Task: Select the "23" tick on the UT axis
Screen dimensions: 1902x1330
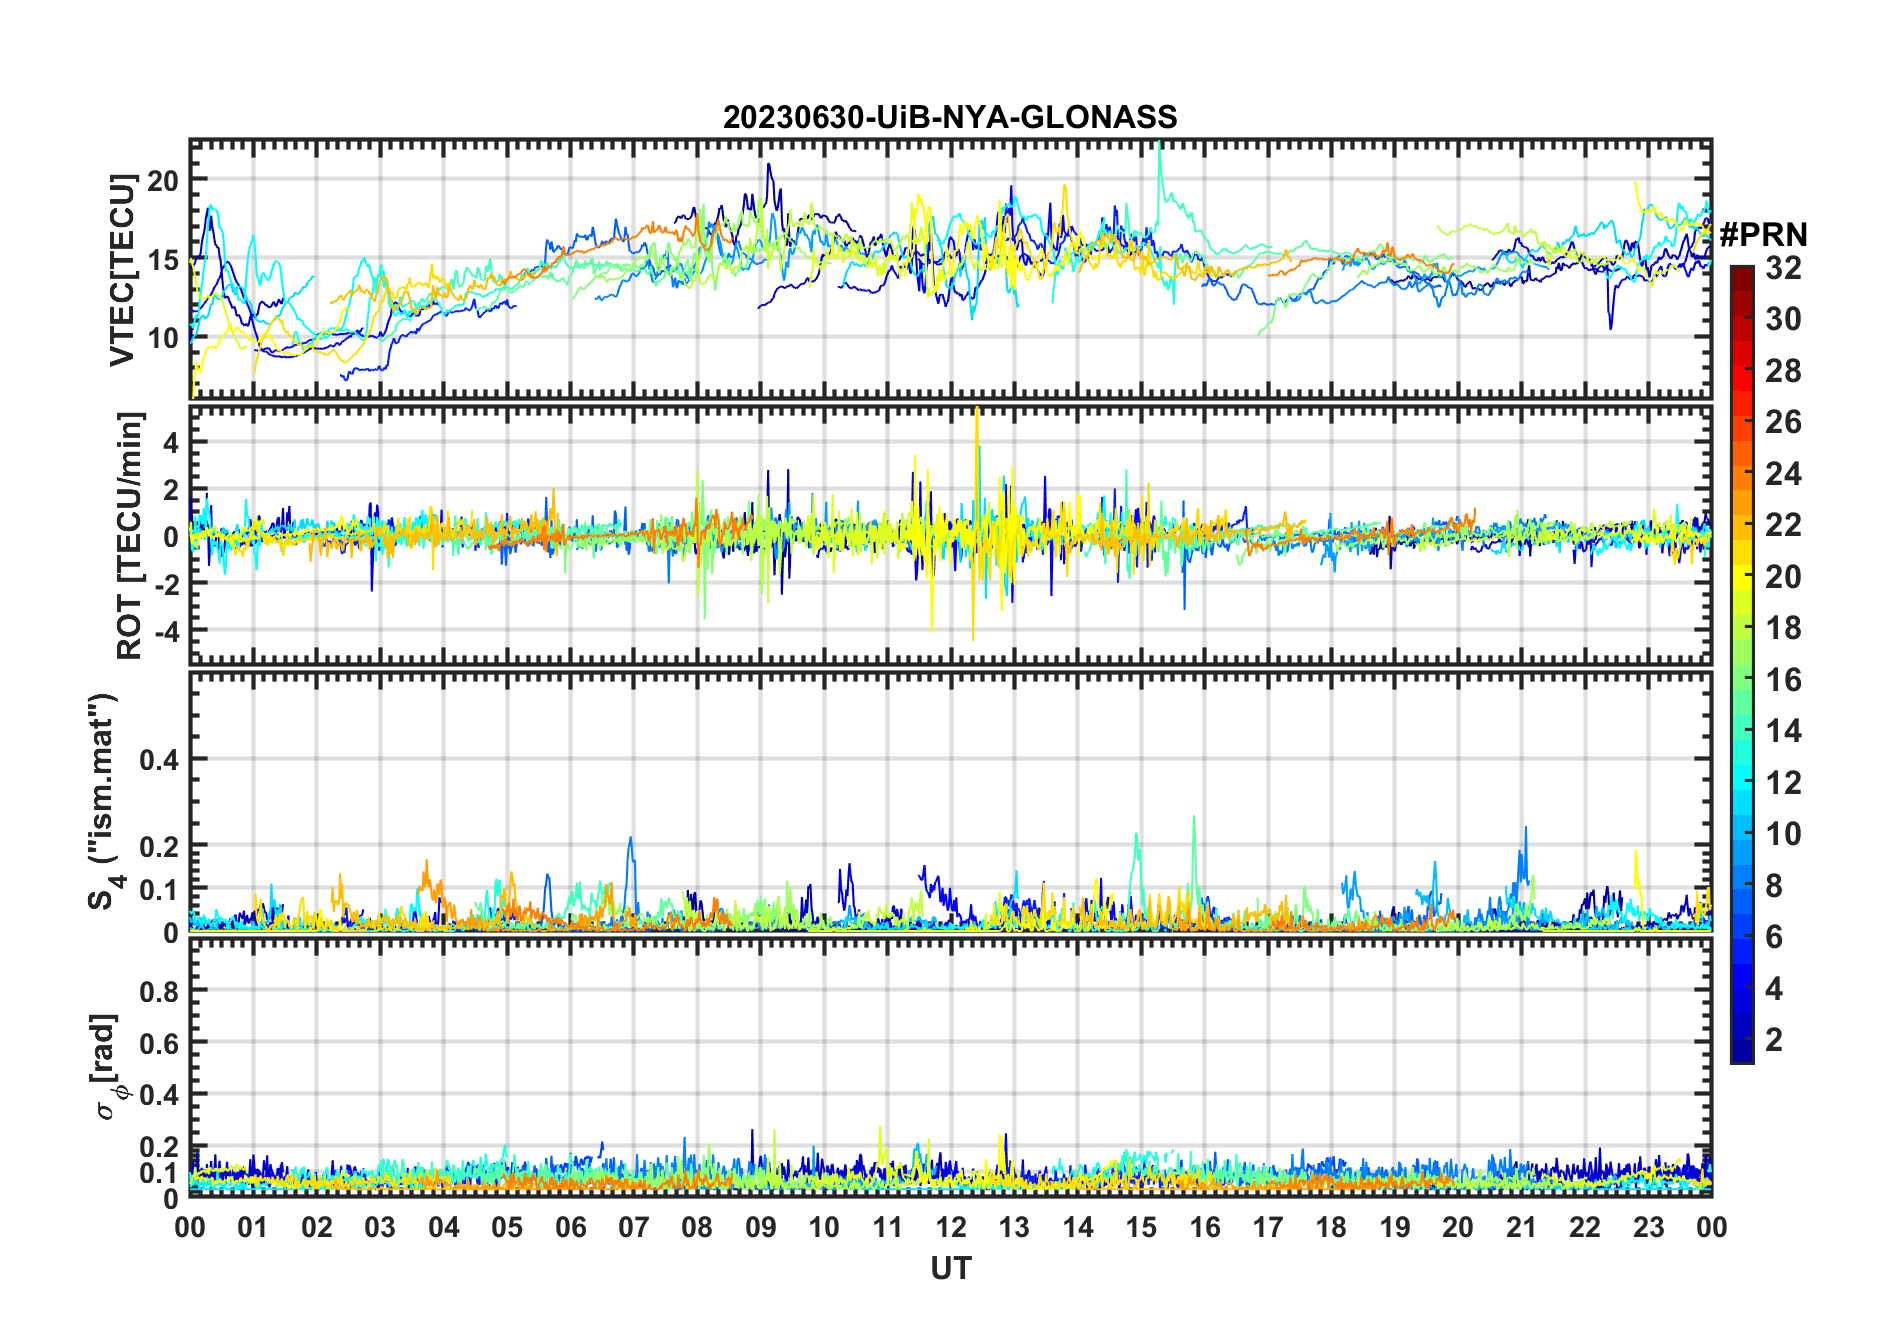Action: click(1648, 1227)
